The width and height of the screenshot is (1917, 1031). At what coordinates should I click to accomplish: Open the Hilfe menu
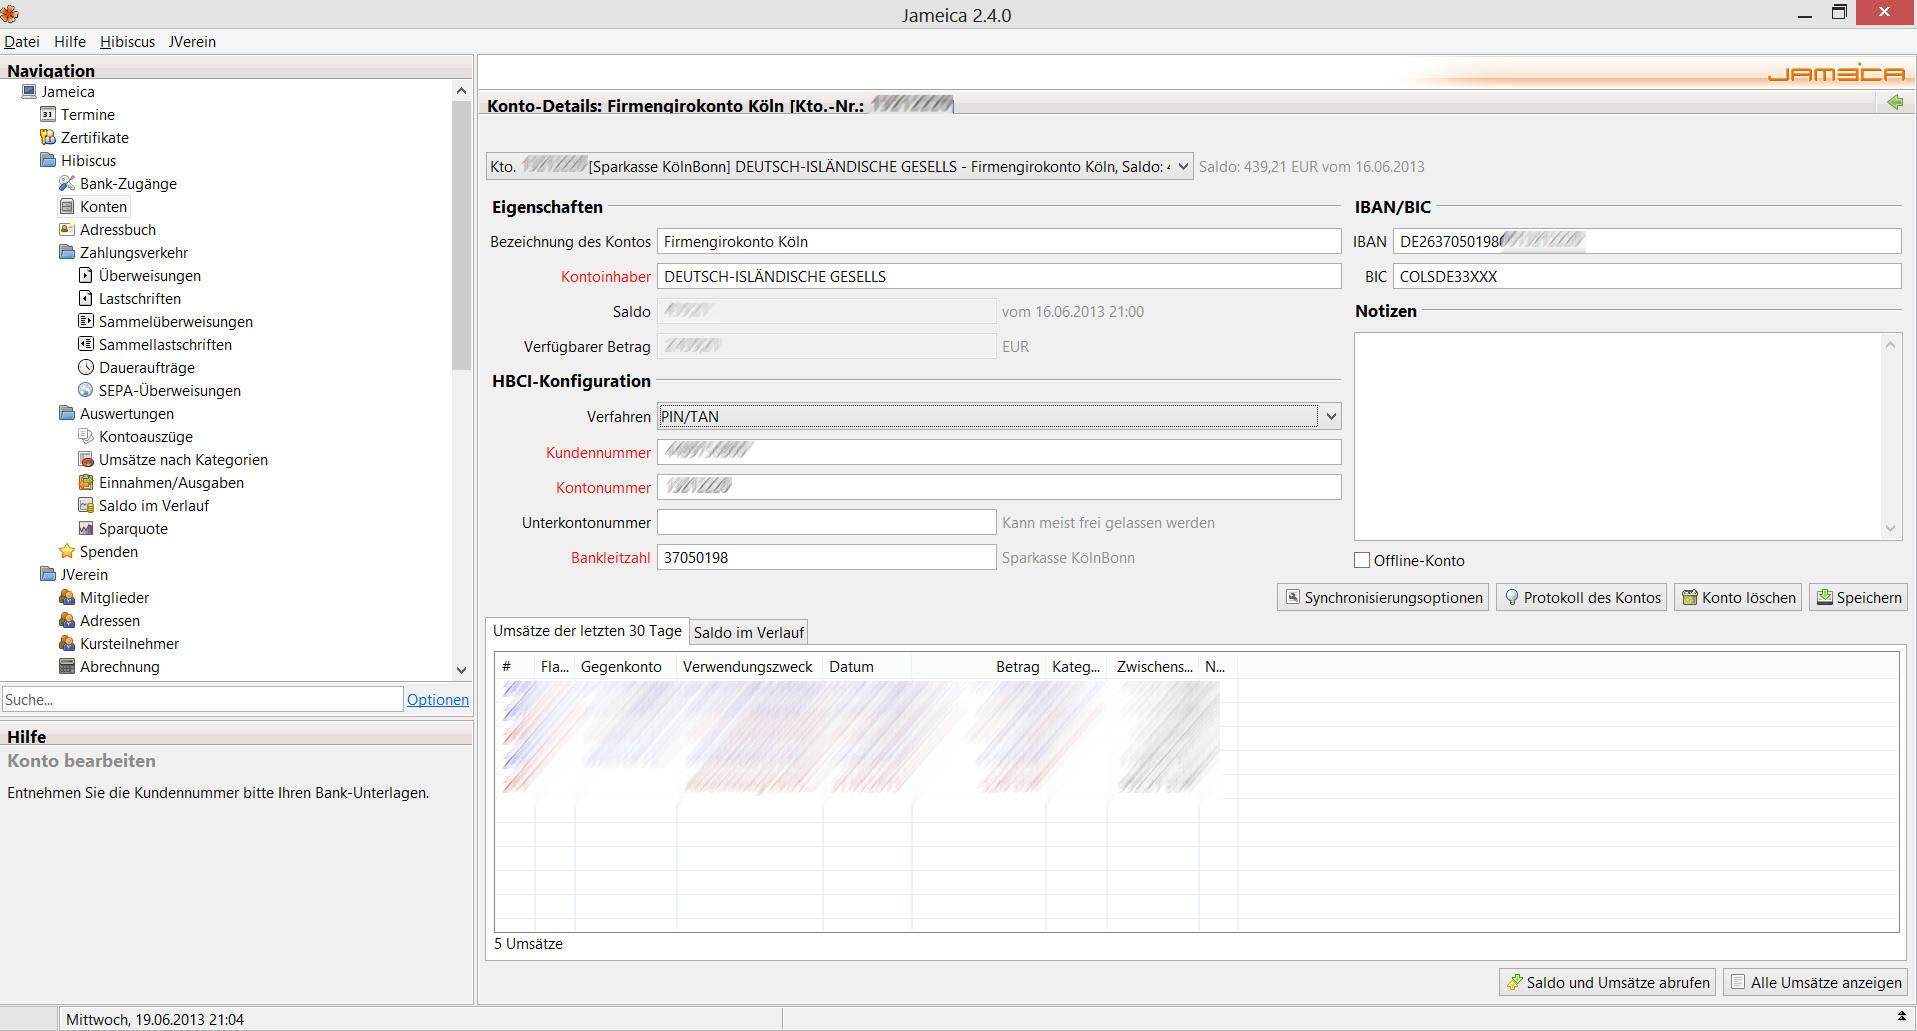[x=70, y=41]
